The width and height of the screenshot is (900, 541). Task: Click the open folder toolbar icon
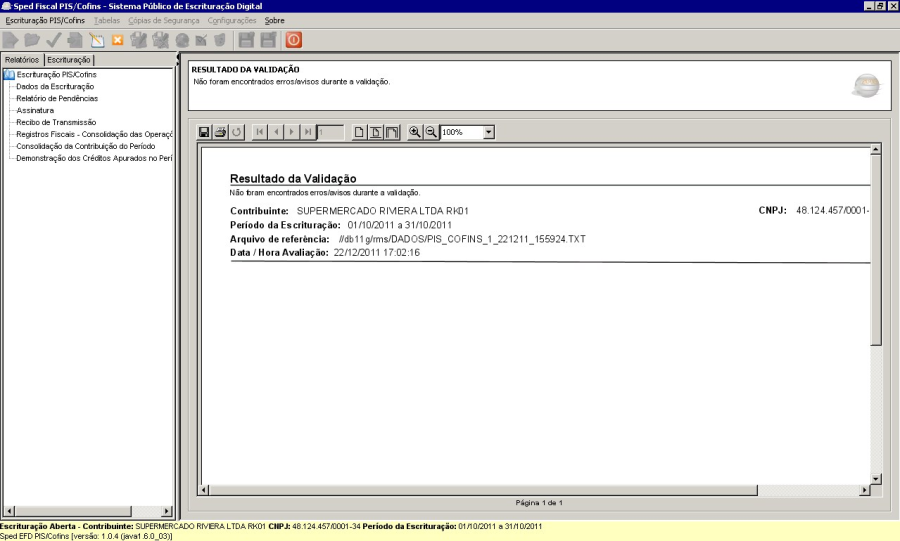tap(32, 40)
